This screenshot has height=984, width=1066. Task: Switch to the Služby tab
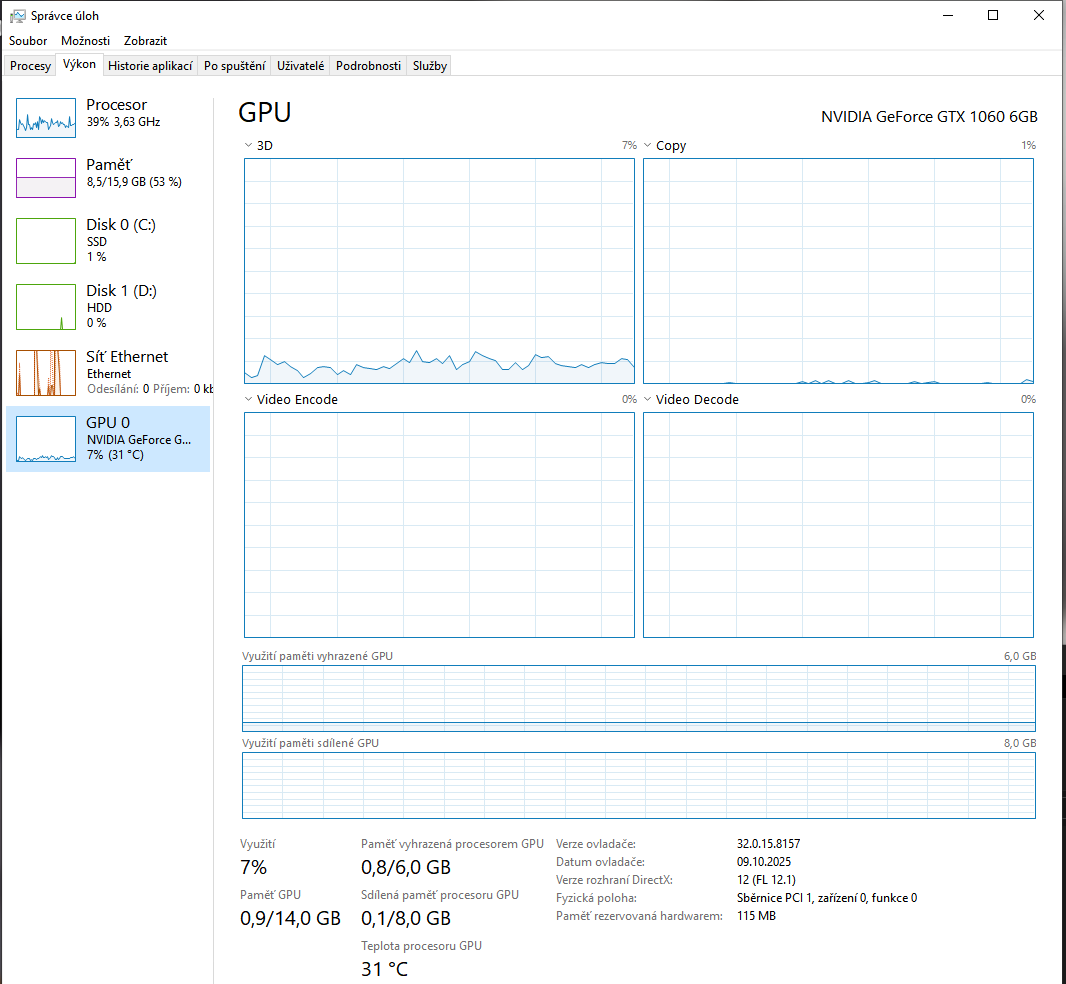(430, 66)
